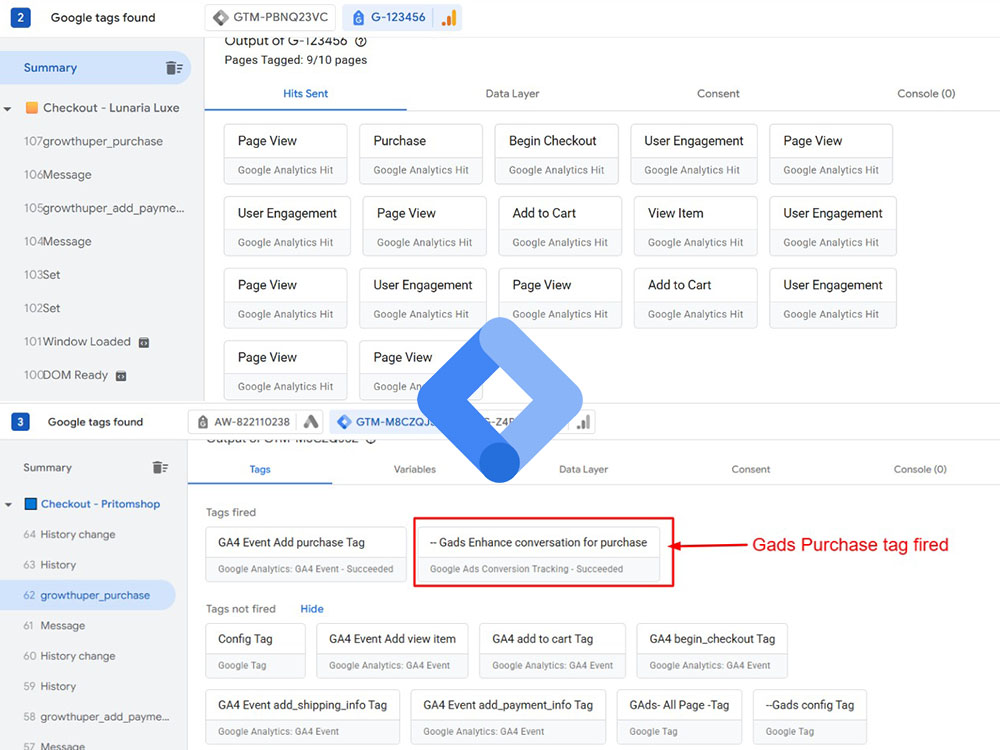The height and width of the screenshot is (750, 1000).
Task: Open the Begin Checkout hit card
Action: 557,154
